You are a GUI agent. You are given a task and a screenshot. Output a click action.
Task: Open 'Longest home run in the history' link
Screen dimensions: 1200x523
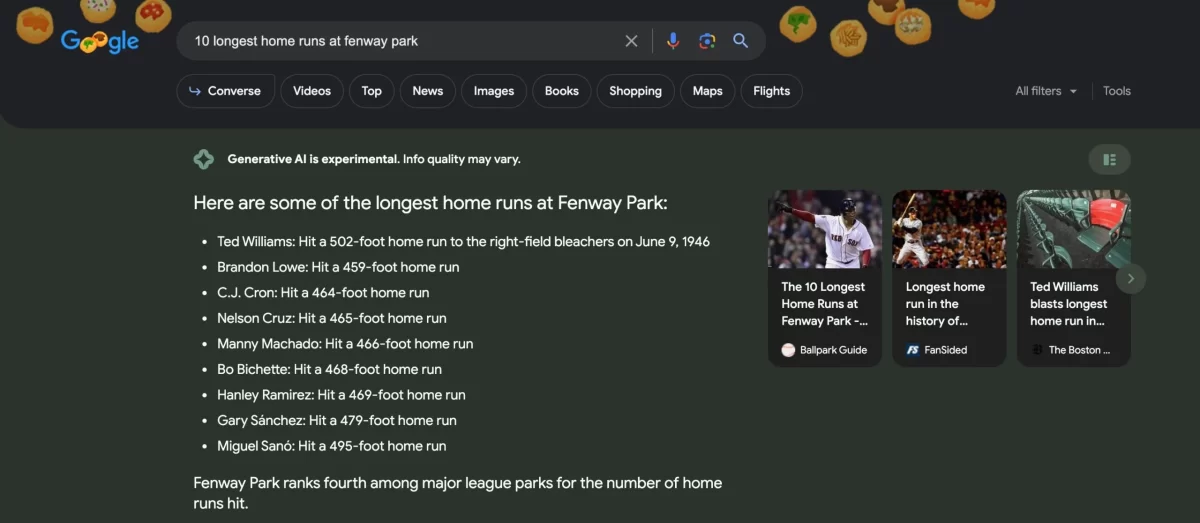coord(946,304)
